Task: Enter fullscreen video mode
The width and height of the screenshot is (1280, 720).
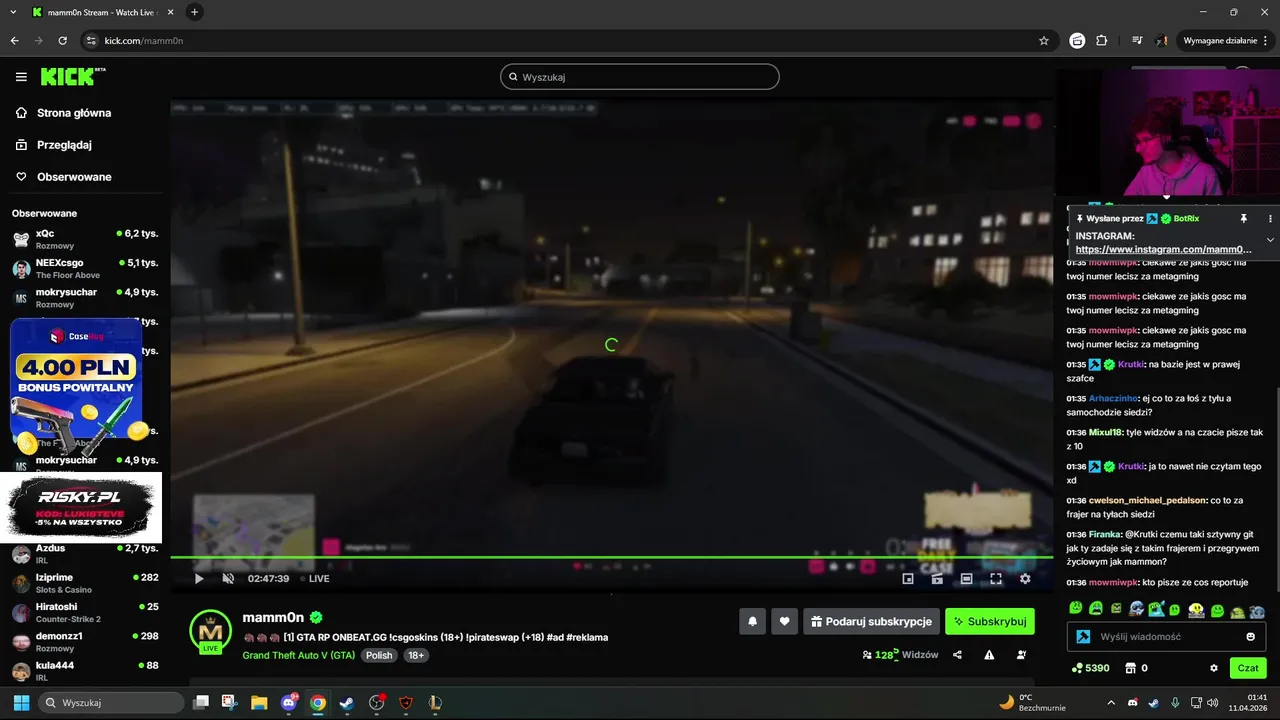Action: point(996,578)
